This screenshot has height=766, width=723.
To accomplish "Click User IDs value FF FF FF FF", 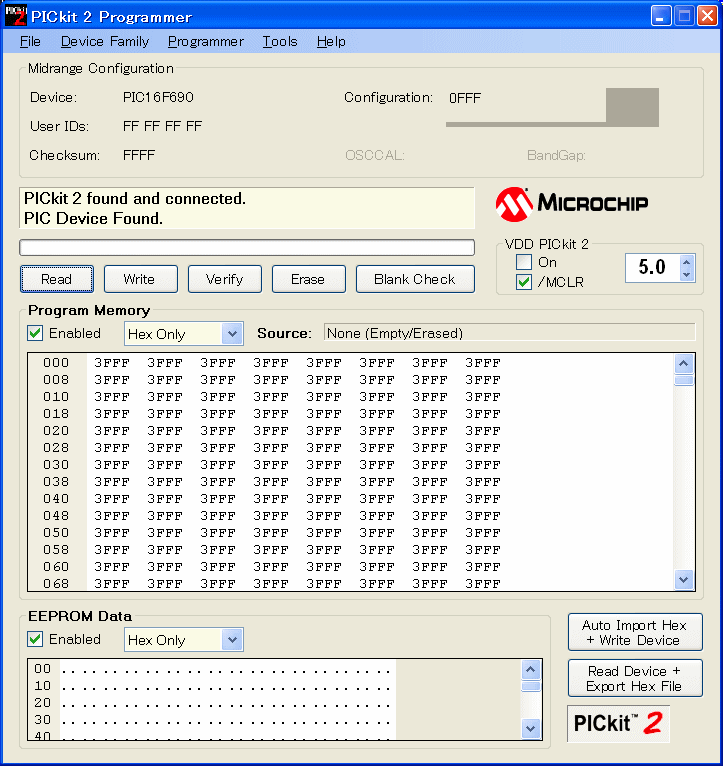I will [x=162, y=127].
